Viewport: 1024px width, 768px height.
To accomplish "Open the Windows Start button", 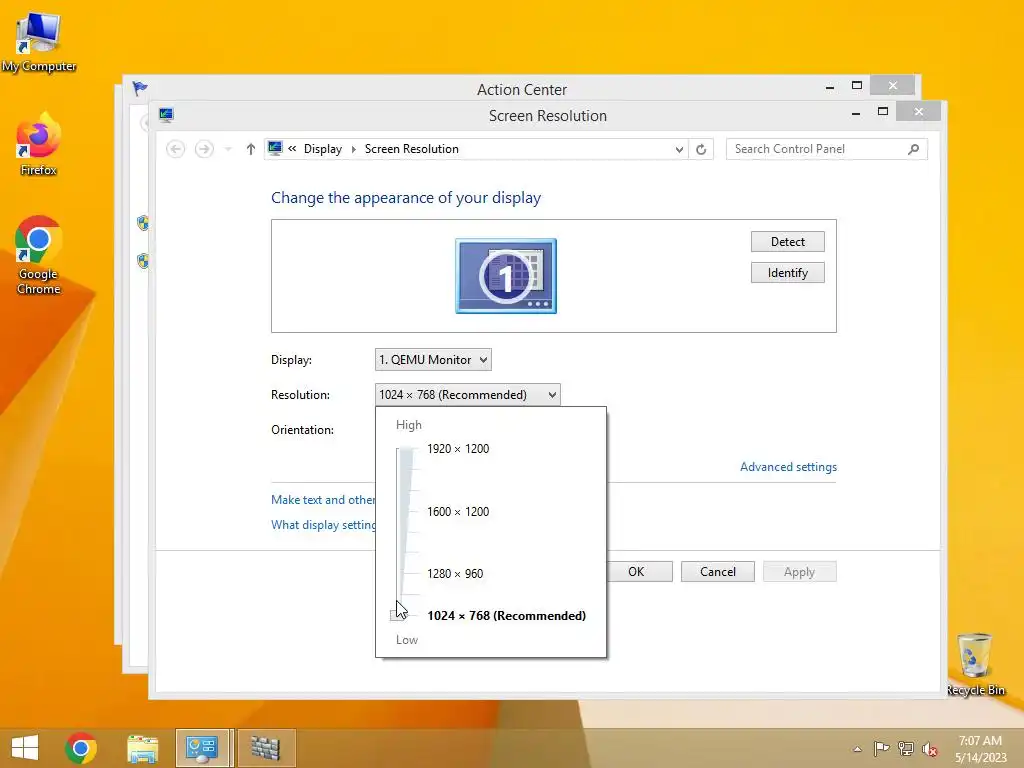I will [x=25, y=747].
